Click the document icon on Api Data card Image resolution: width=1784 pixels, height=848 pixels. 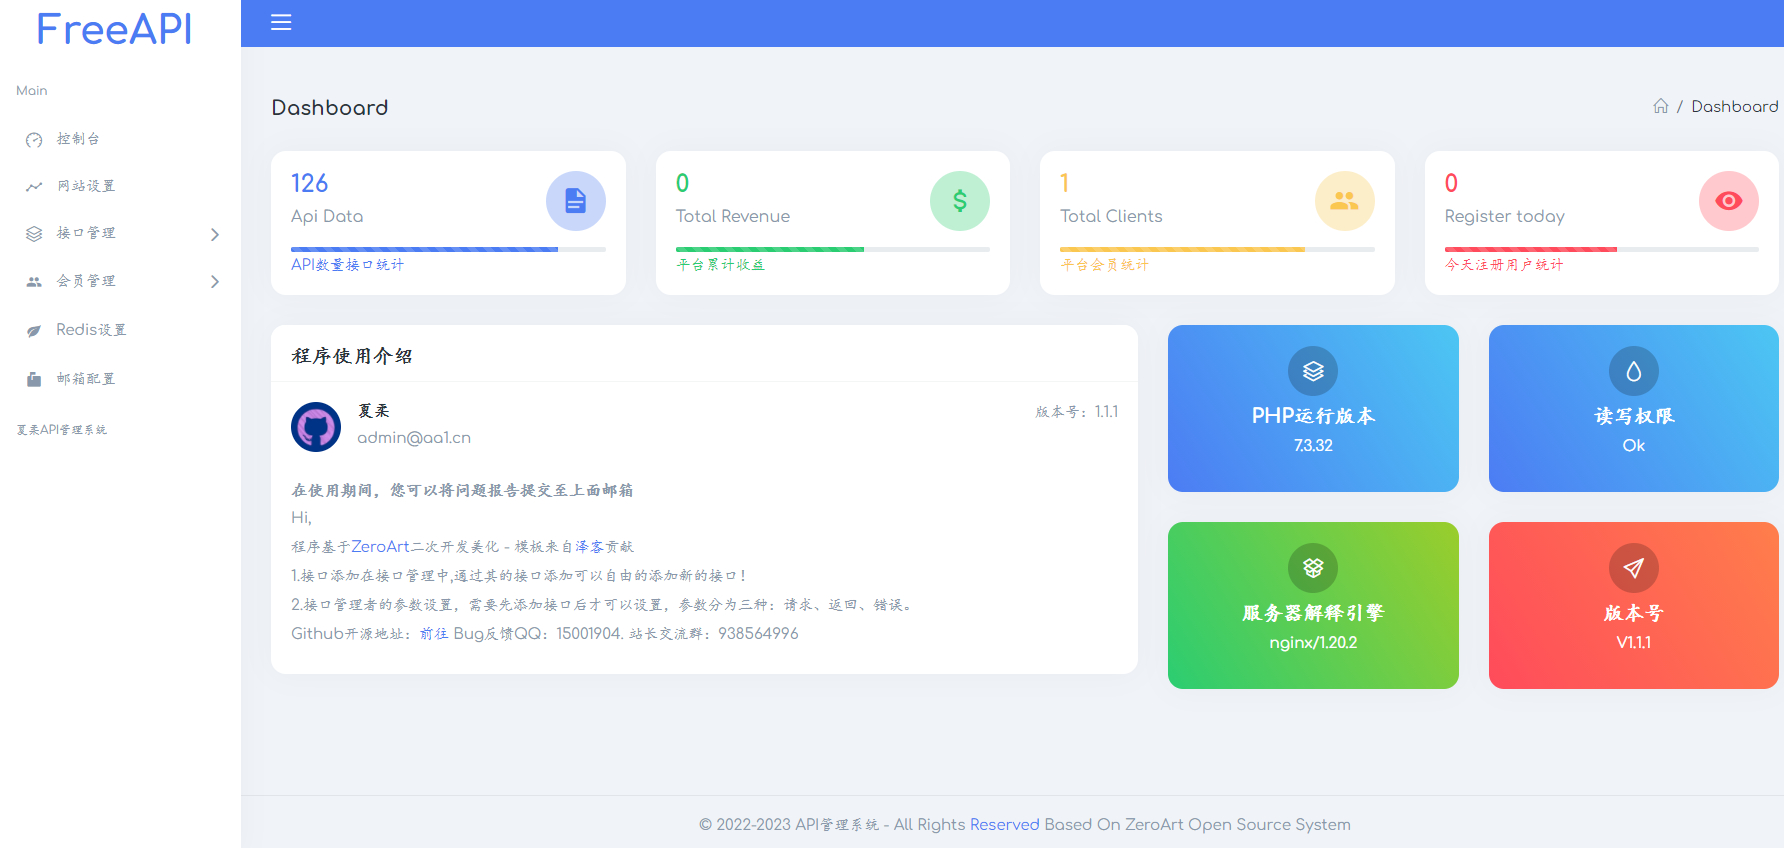pyautogui.click(x=576, y=201)
